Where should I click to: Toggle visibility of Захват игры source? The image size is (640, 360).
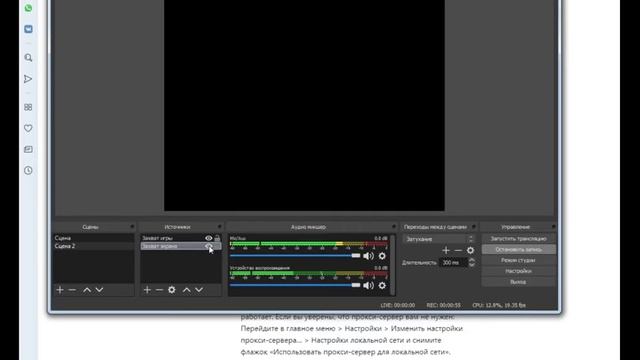tap(209, 238)
